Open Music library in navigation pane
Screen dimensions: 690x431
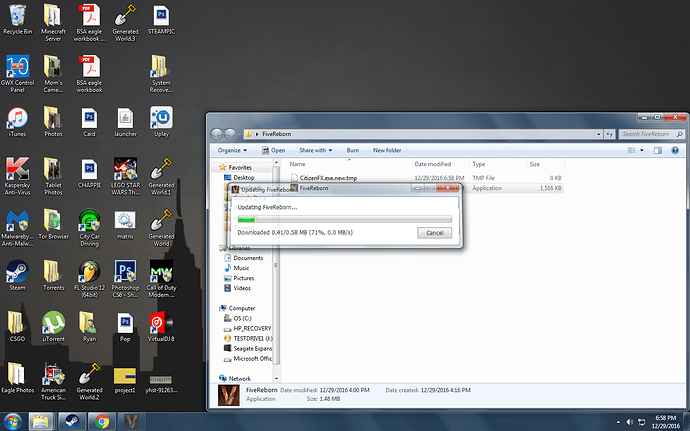pos(237,268)
